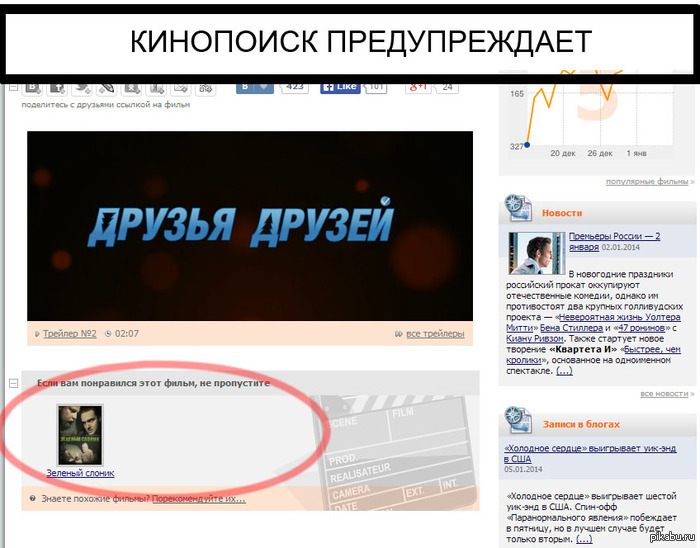Click the blue VK like button
The height and width of the screenshot is (548, 700).
pos(255,87)
